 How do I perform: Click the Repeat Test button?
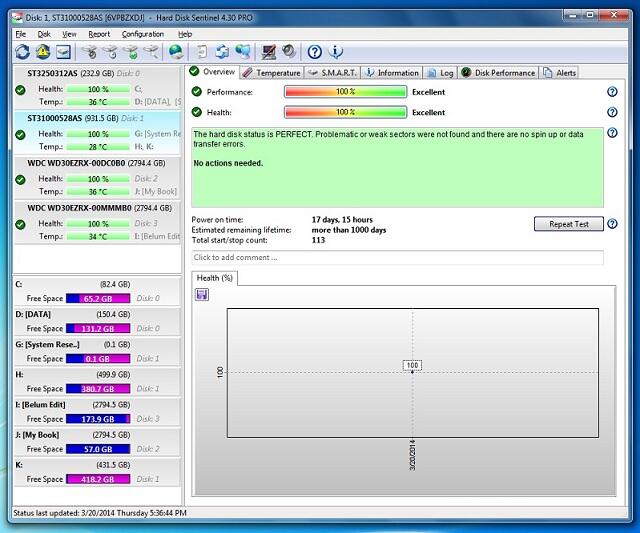click(569, 224)
